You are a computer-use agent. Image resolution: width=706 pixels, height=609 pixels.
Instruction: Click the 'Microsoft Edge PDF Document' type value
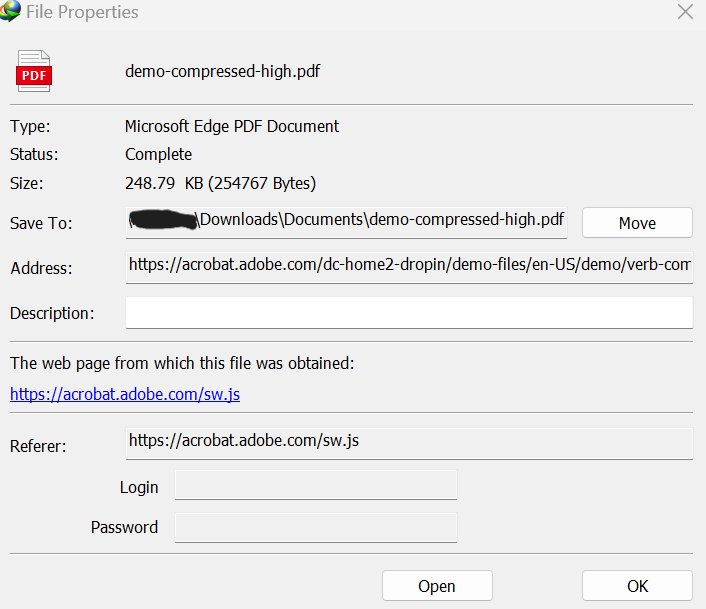[231, 126]
